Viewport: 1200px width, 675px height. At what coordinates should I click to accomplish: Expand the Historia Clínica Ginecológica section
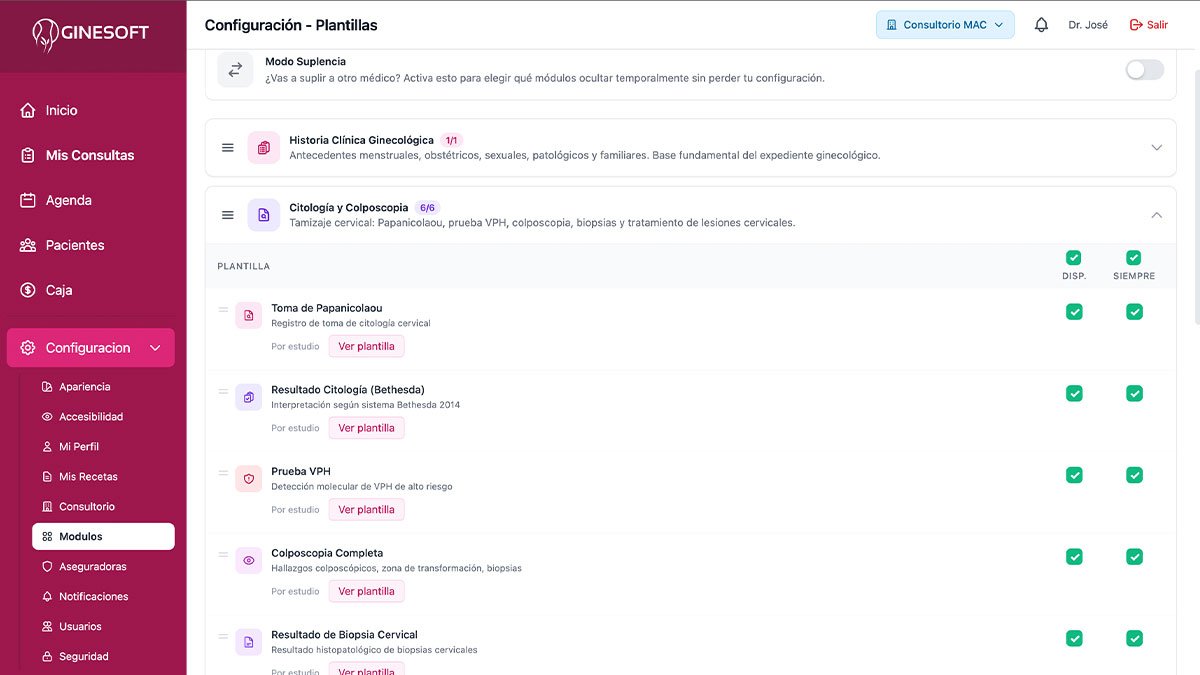(1156, 148)
